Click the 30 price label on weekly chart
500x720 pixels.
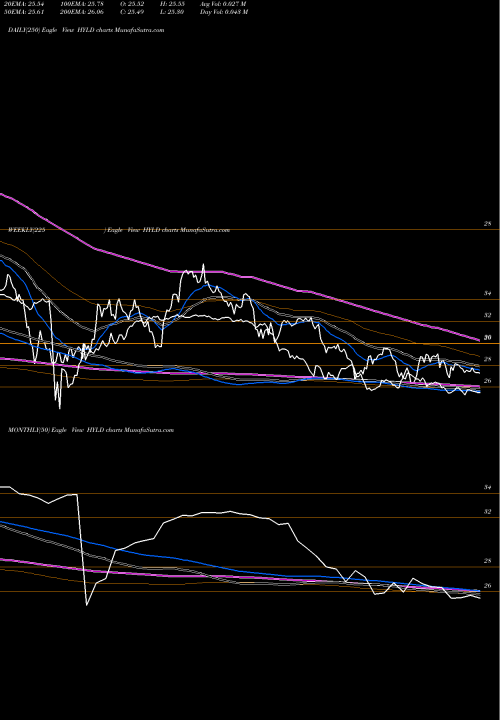point(488,338)
